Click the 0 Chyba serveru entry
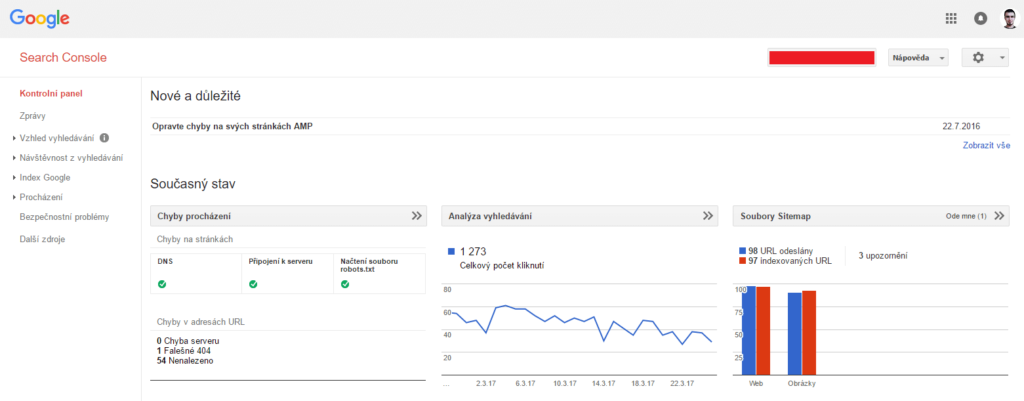The image size is (1024, 401). (188, 341)
